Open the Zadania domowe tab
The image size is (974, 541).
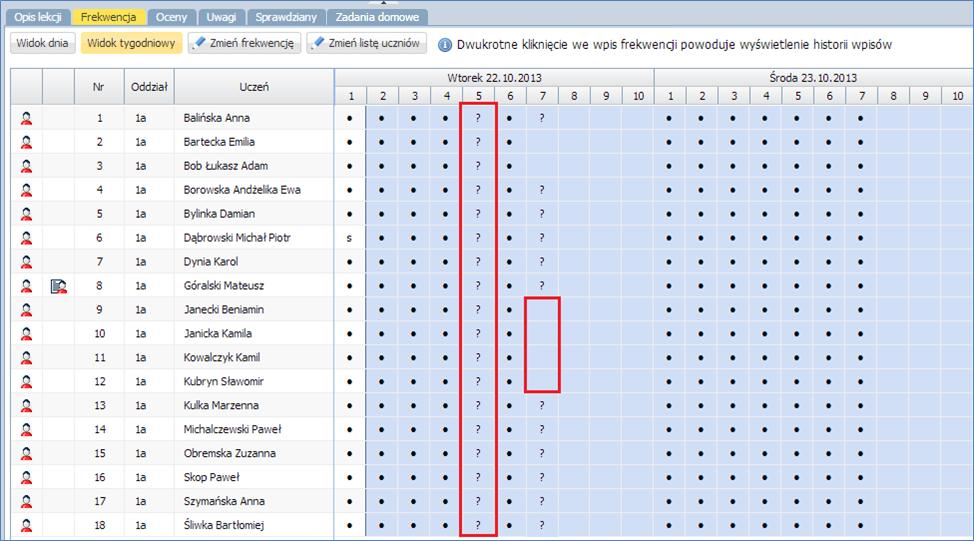377,17
